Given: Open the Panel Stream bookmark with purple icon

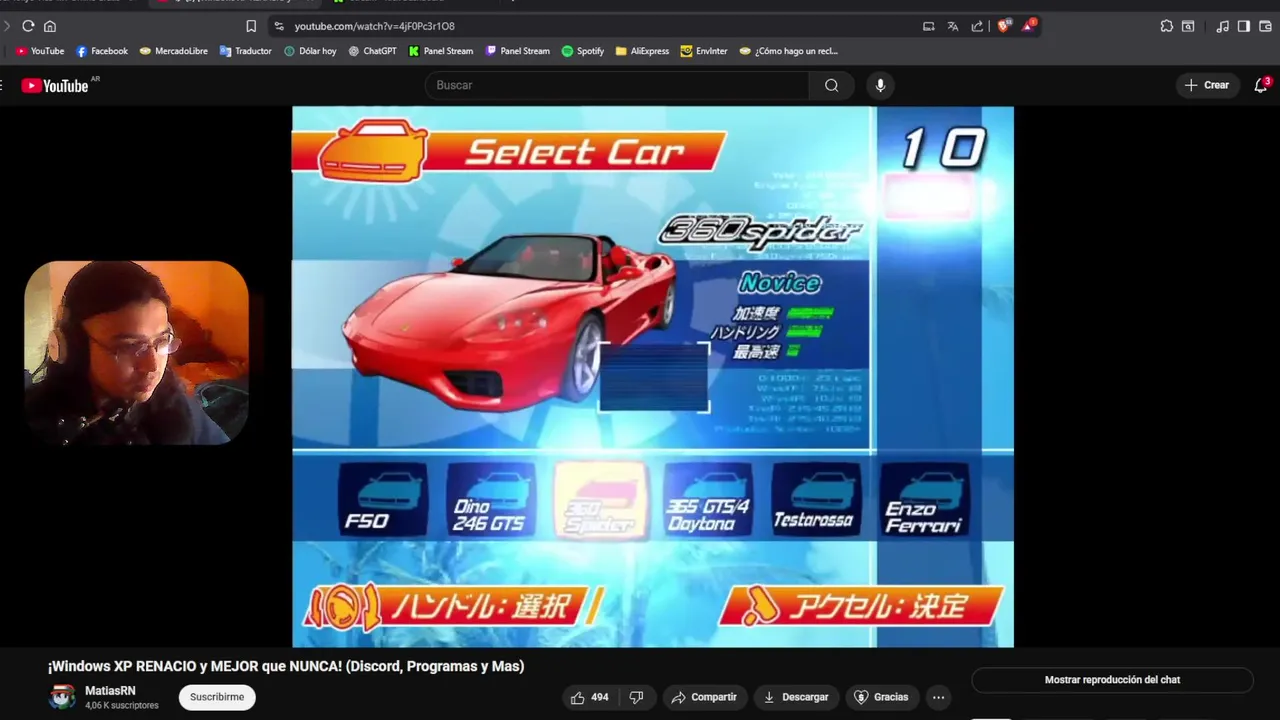Looking at the screenshot, I should (x=518, y=51).
